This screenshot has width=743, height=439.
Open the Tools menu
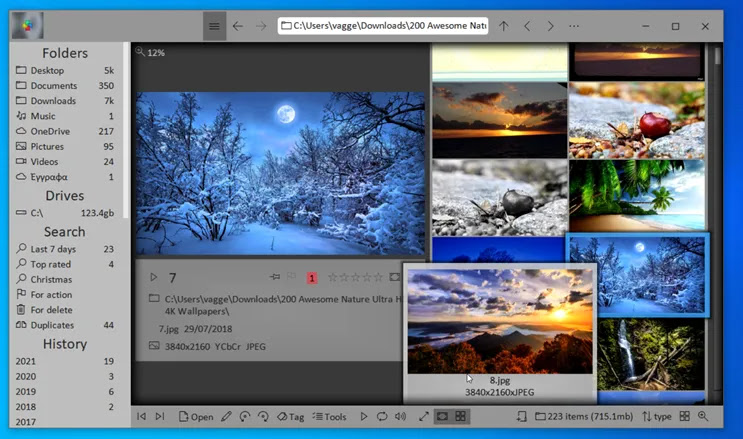pos(329,417)
